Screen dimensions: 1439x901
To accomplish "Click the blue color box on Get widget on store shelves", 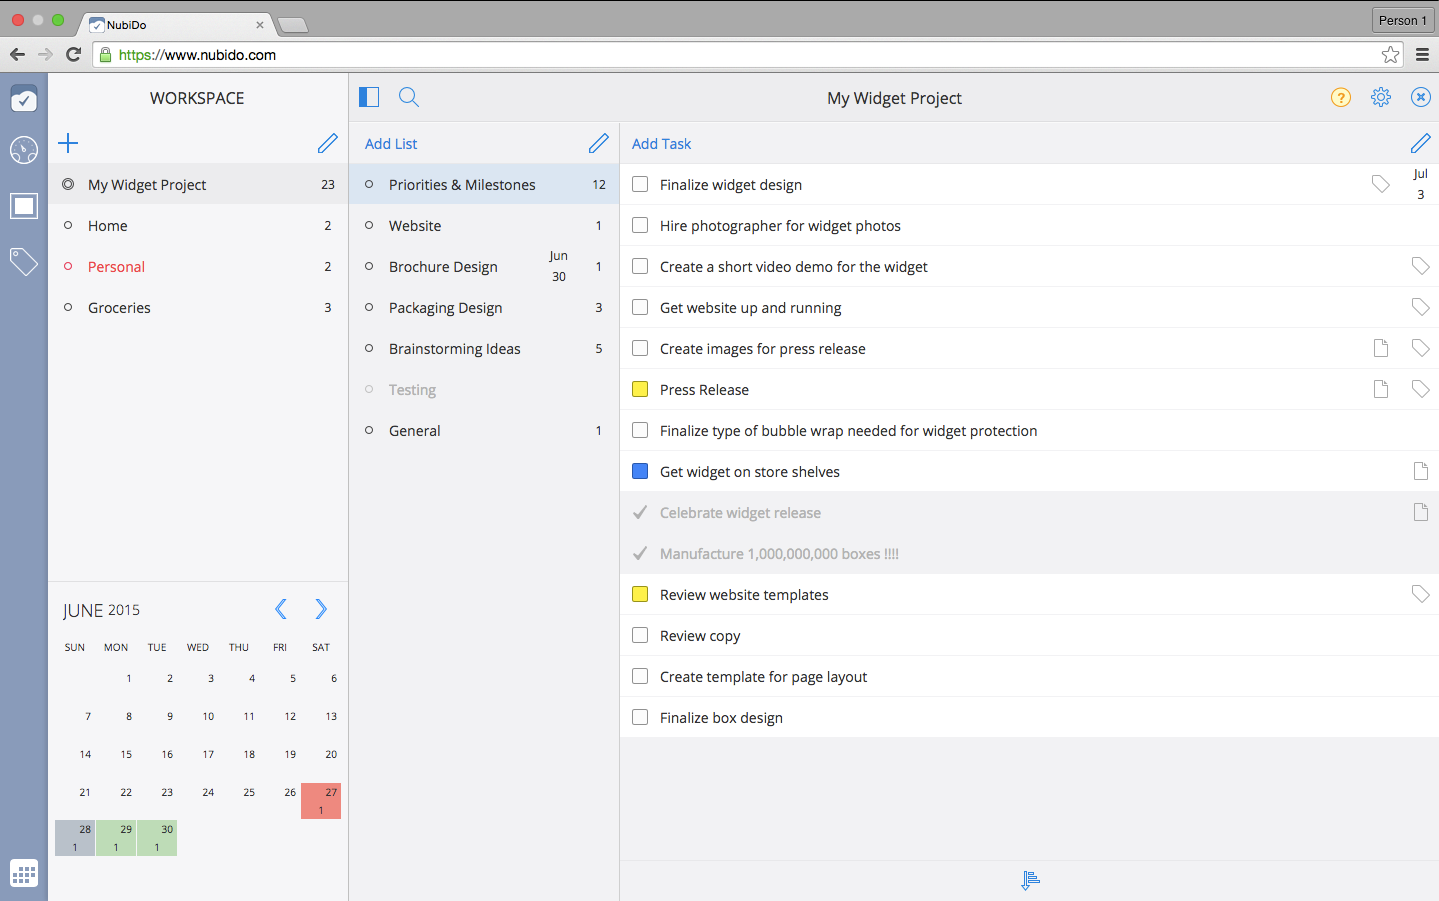I will point(640,471).
